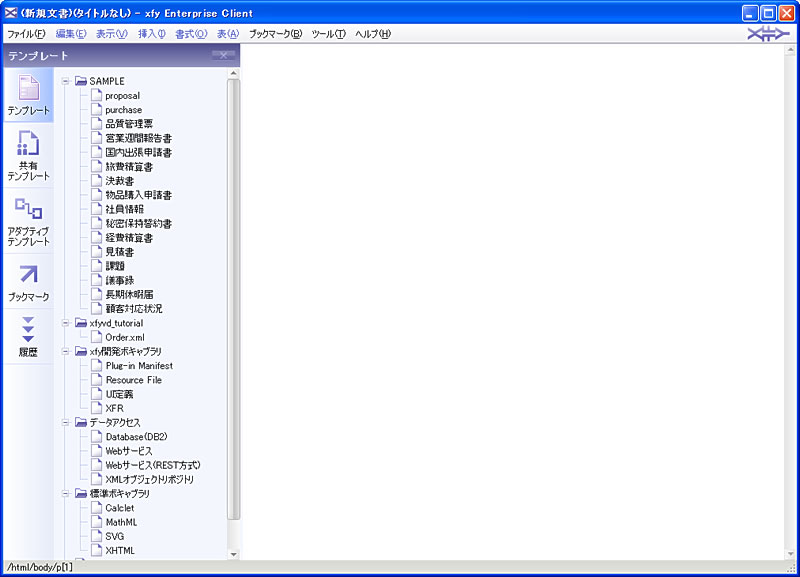Select the 長期休暇届 template
Screen dimensions: 800x577
(129, 294)
